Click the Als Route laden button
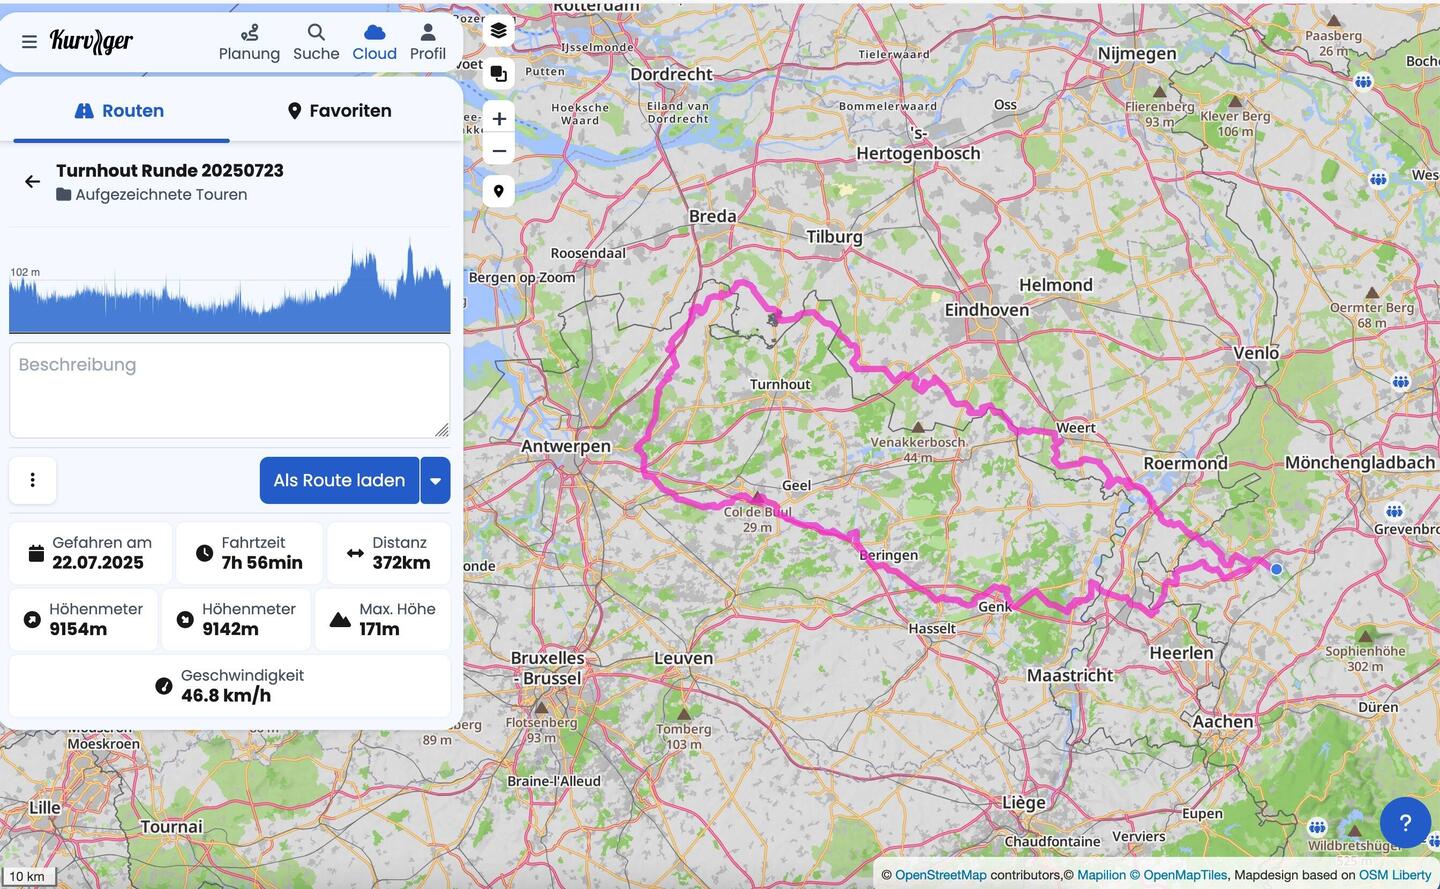Viewport: 1440px width, 889px height. [x=339, y=481]
